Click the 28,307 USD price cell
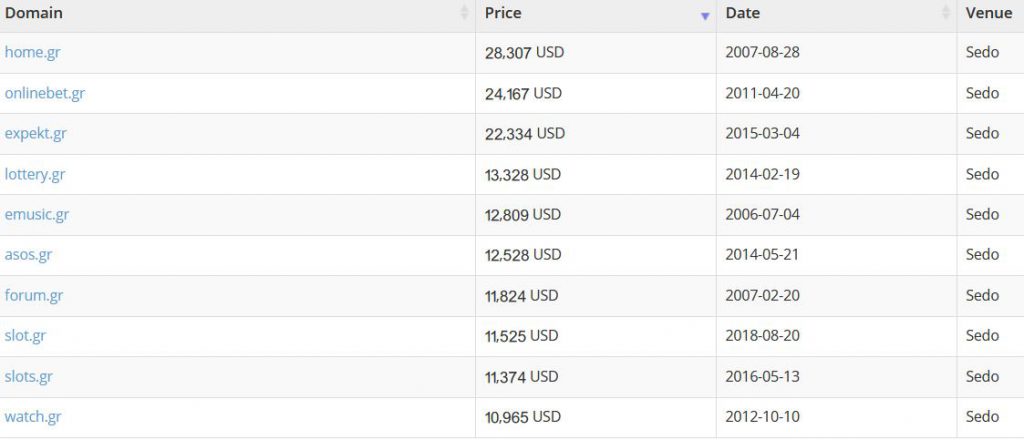The image size is (1024, 440). coord(524,52)
